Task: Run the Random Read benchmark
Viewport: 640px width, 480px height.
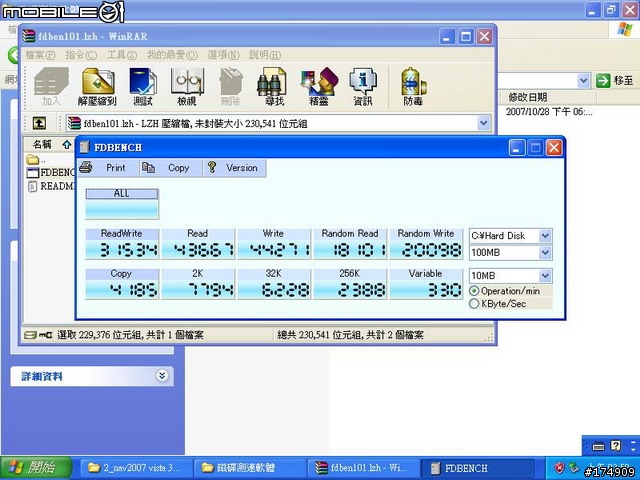Action: tap(350, 244)
